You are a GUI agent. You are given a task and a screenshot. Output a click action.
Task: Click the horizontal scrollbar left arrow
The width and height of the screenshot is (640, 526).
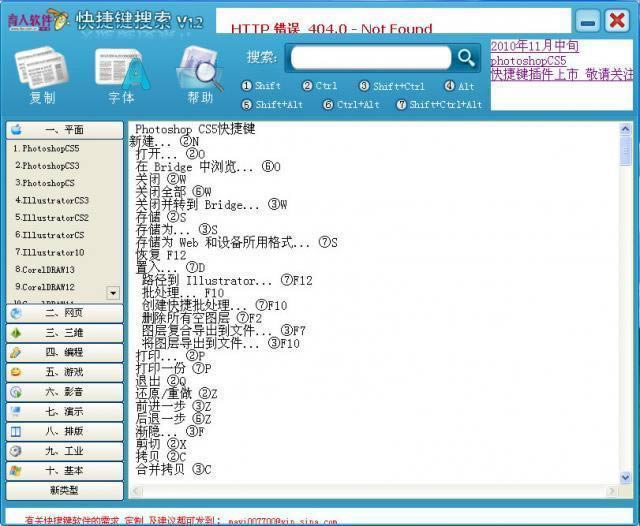pos(137,491)
